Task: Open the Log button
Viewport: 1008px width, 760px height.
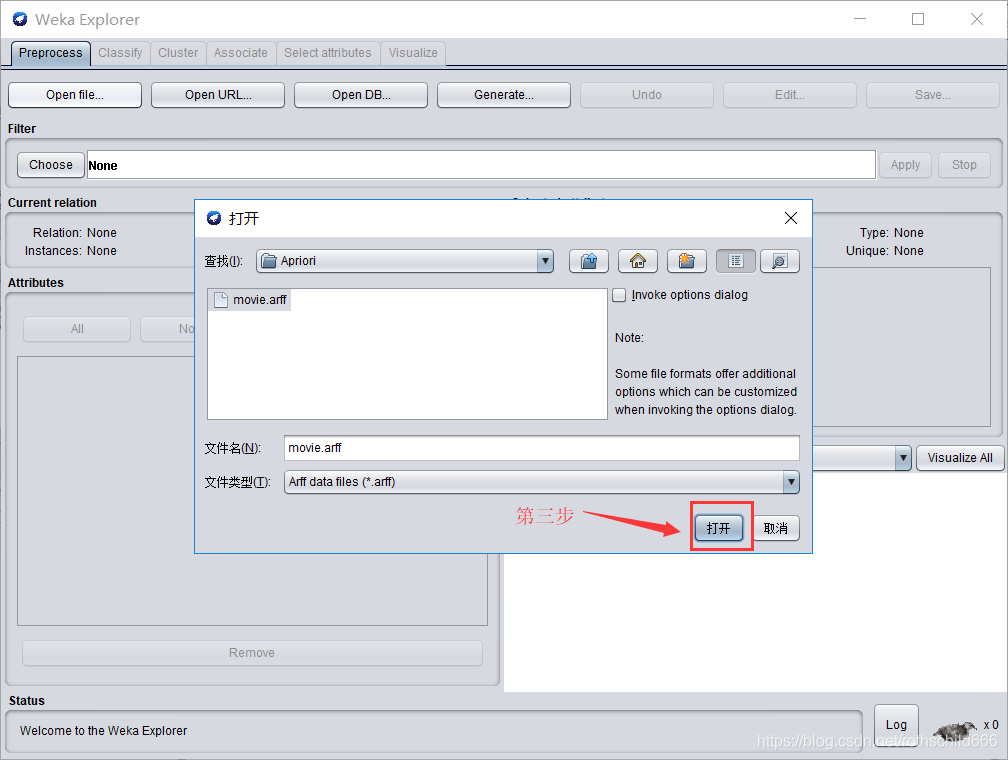Action: click(896, 725)
